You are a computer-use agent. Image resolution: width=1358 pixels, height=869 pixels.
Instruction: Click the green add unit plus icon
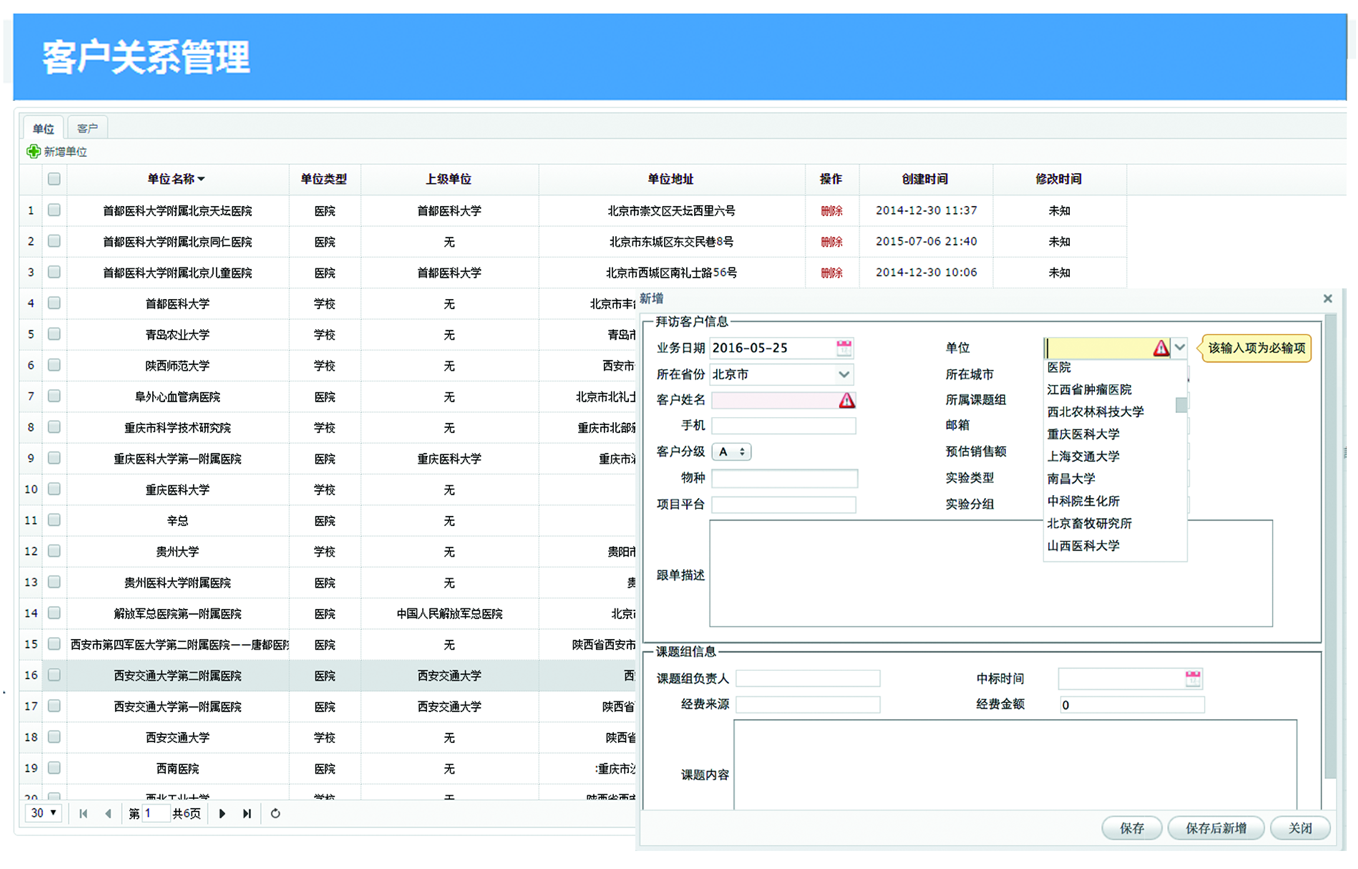(x=33, y=152)
